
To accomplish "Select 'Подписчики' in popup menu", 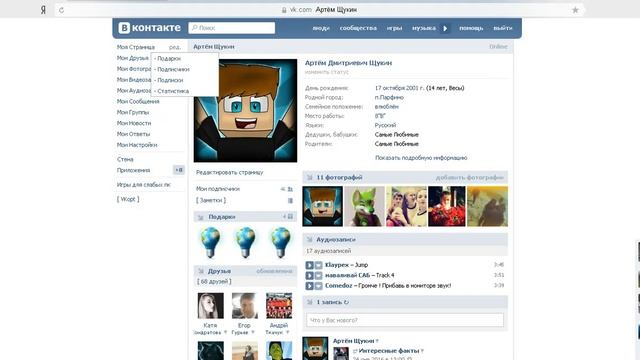I will point(172,69).
